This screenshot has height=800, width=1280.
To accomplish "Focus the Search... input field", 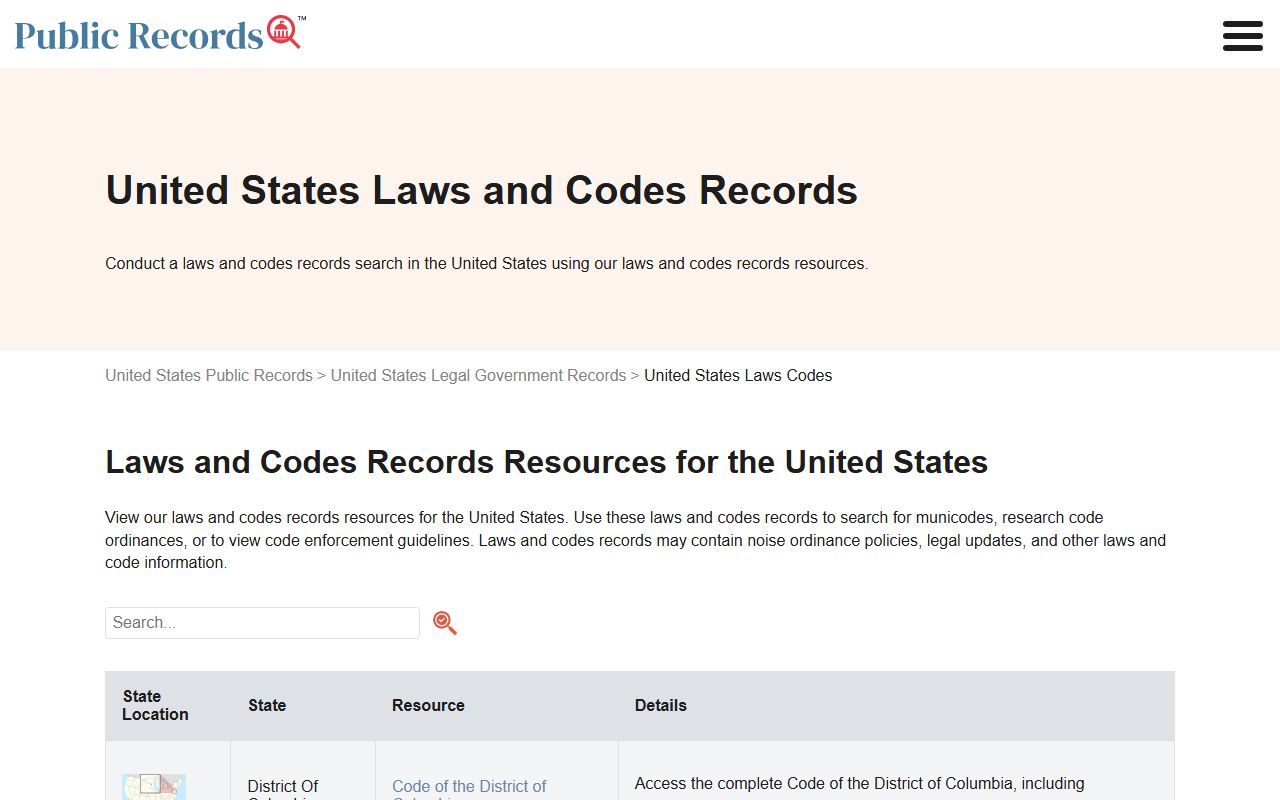I will click(262, 622).
